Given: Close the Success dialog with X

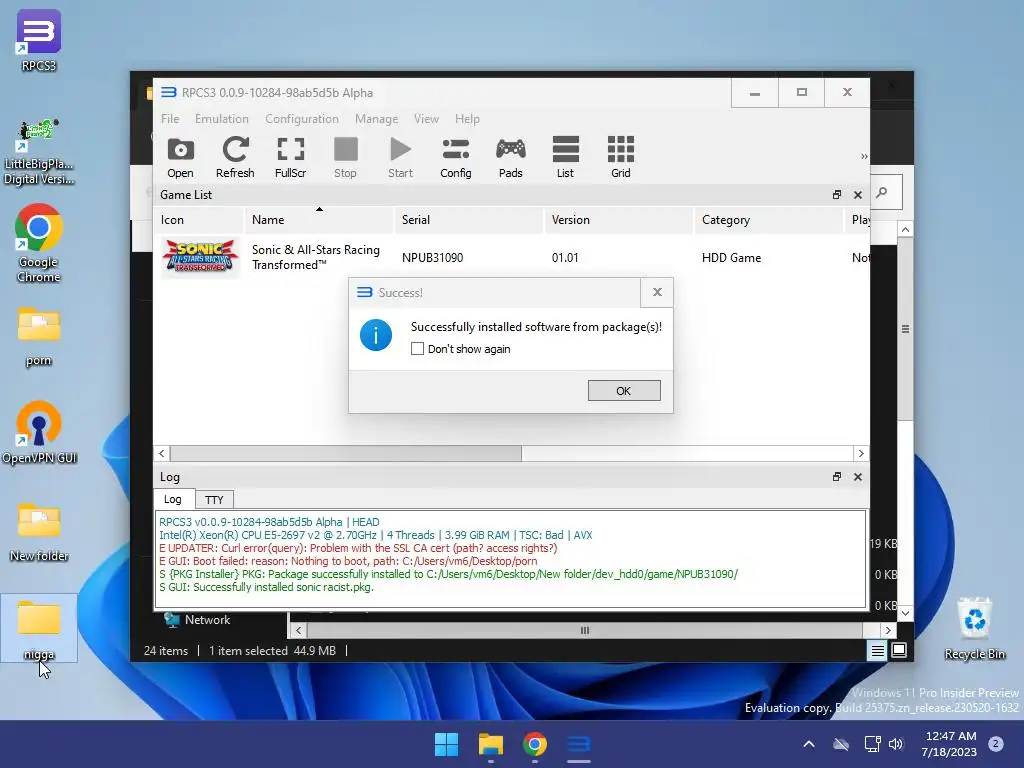Looking at the screenshot, I should pos(657,293).
